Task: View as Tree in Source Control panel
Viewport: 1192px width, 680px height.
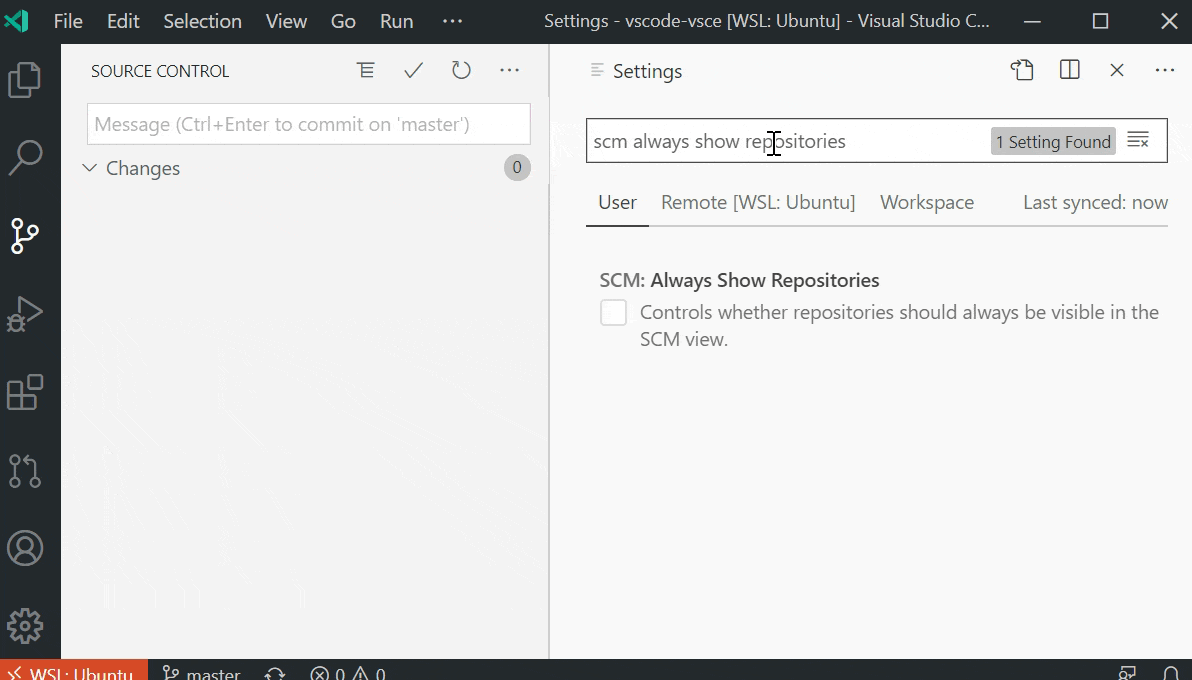Action: 365,70
